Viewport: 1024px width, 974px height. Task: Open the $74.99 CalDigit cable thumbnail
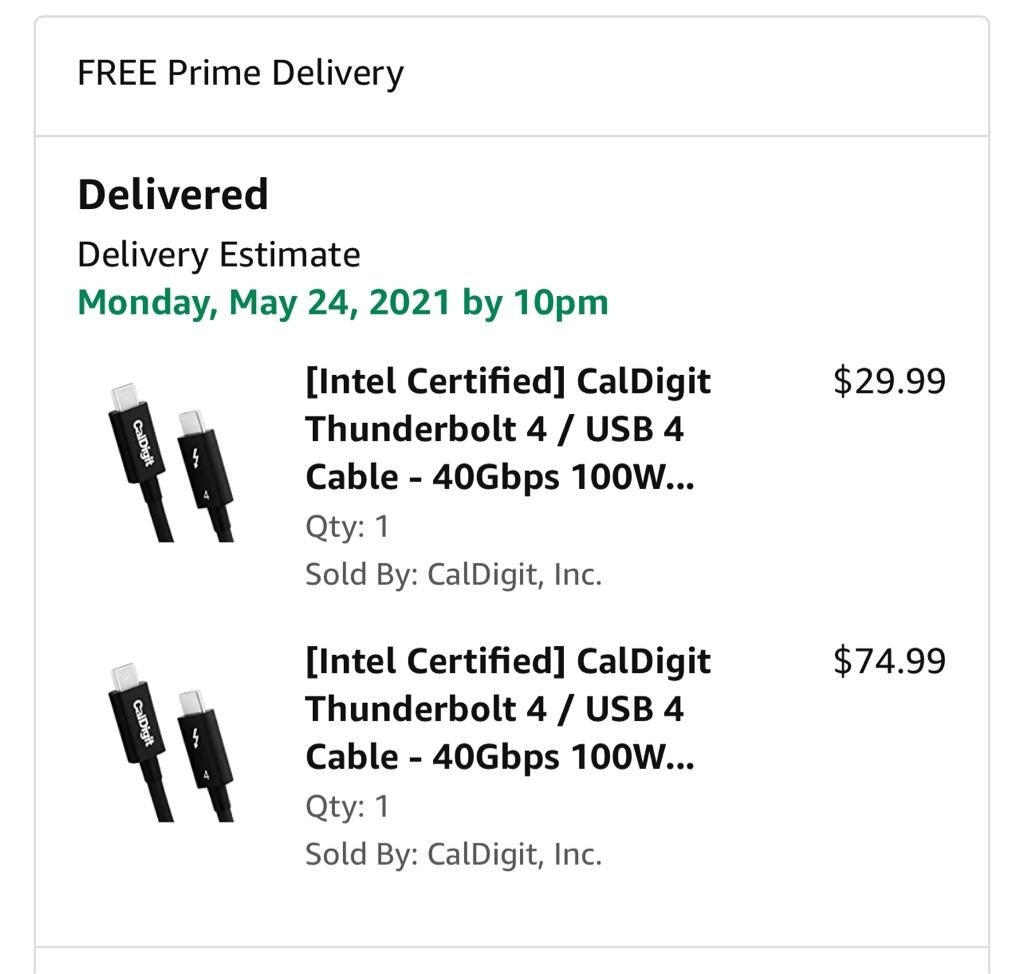(x=170, y=742)
